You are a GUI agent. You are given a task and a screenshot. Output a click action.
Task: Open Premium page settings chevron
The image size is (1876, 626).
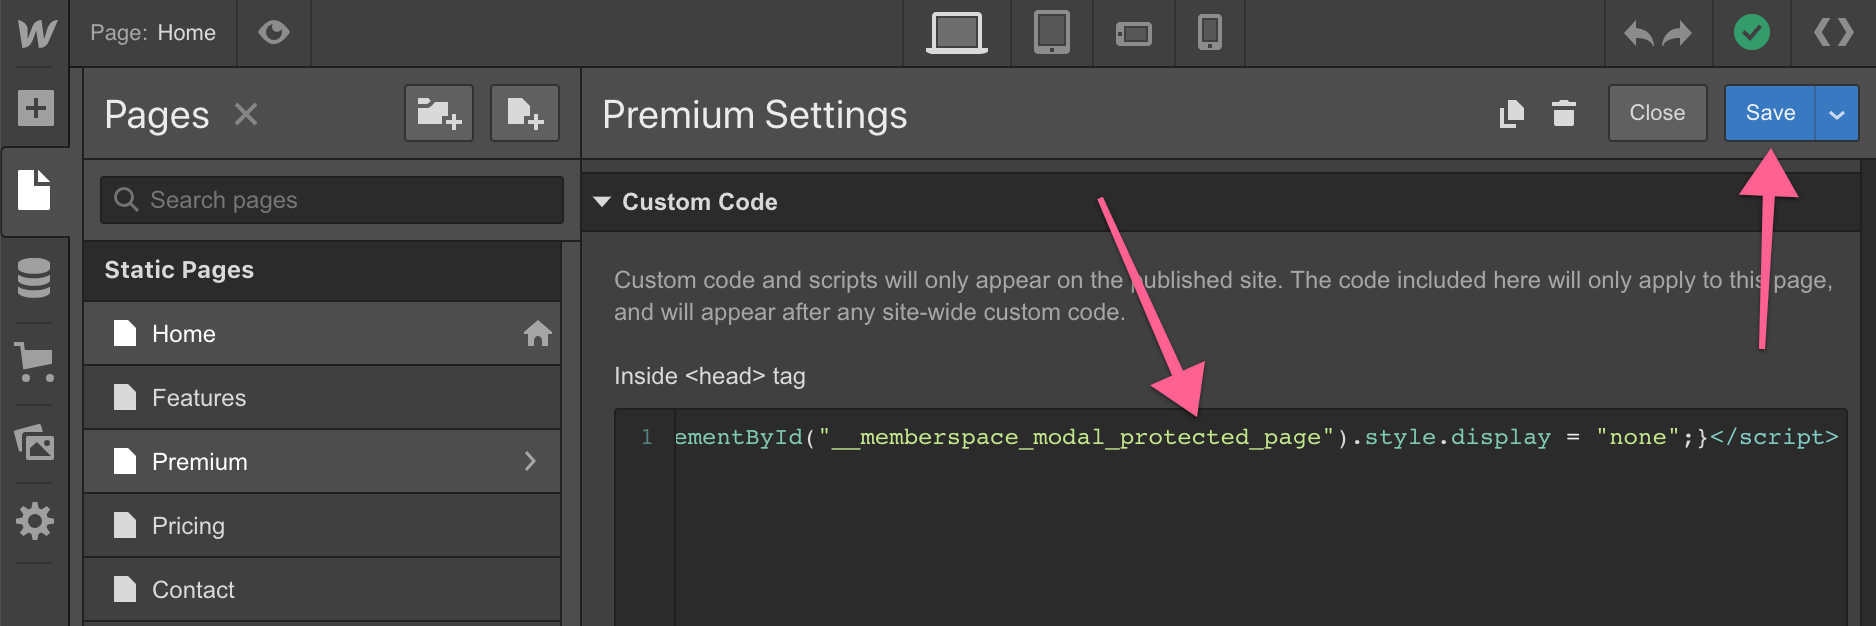[530, 461]
